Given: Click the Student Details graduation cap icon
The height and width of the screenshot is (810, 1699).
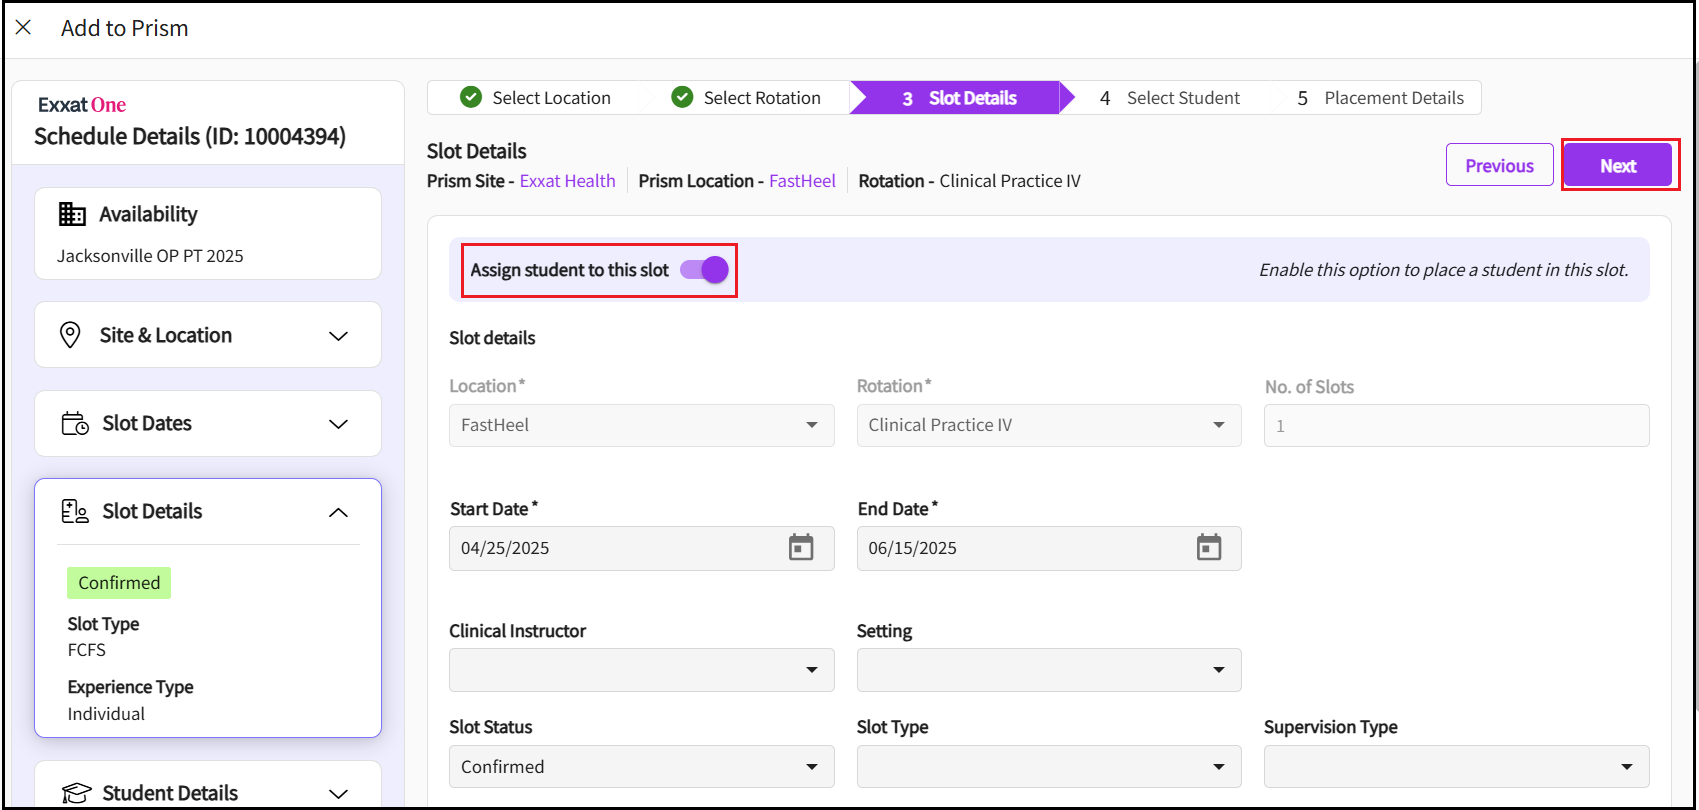Looking at the screenshot, I should pos(76,793).
